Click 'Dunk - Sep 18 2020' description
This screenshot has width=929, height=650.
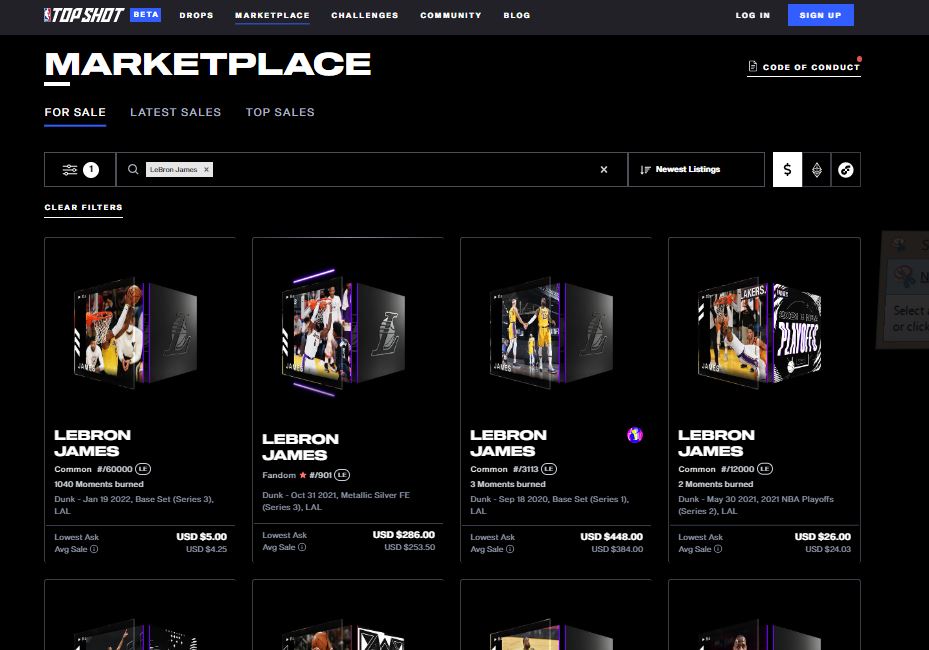[549, 505]
